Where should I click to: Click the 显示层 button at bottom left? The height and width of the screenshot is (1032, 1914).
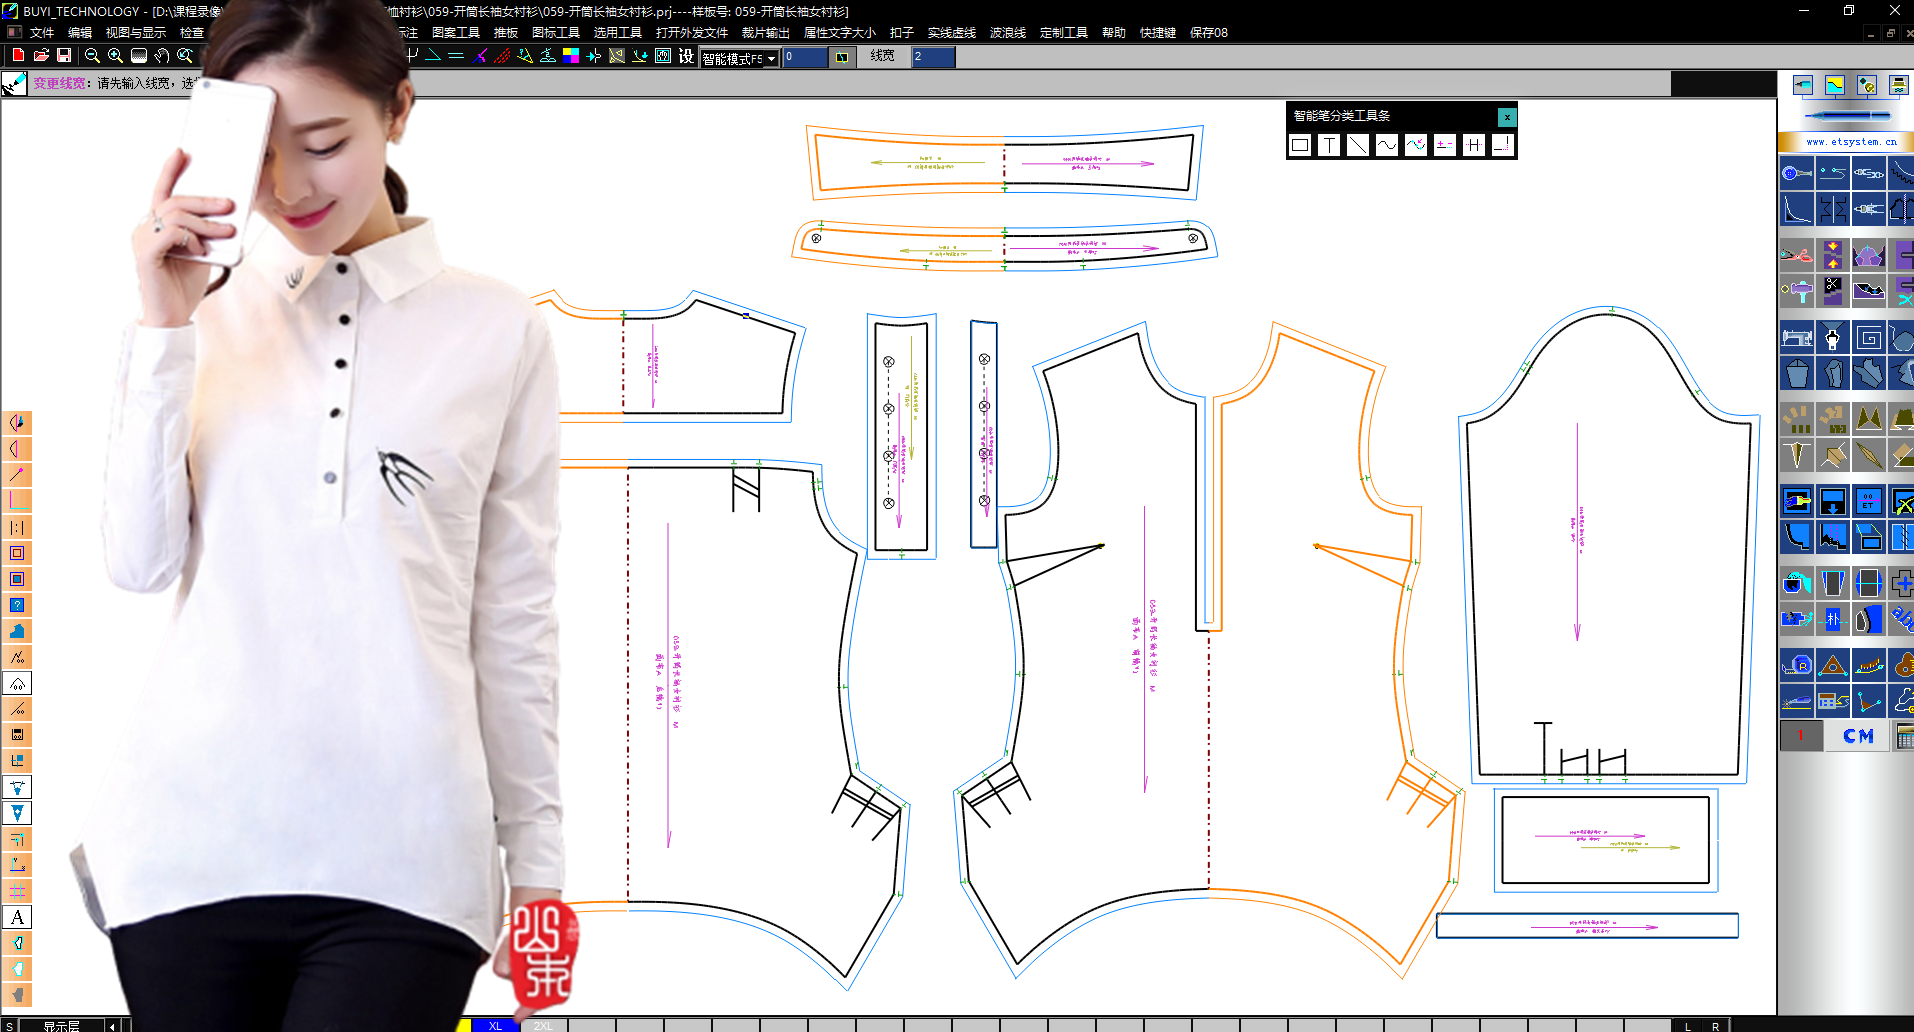[61, 1026]
